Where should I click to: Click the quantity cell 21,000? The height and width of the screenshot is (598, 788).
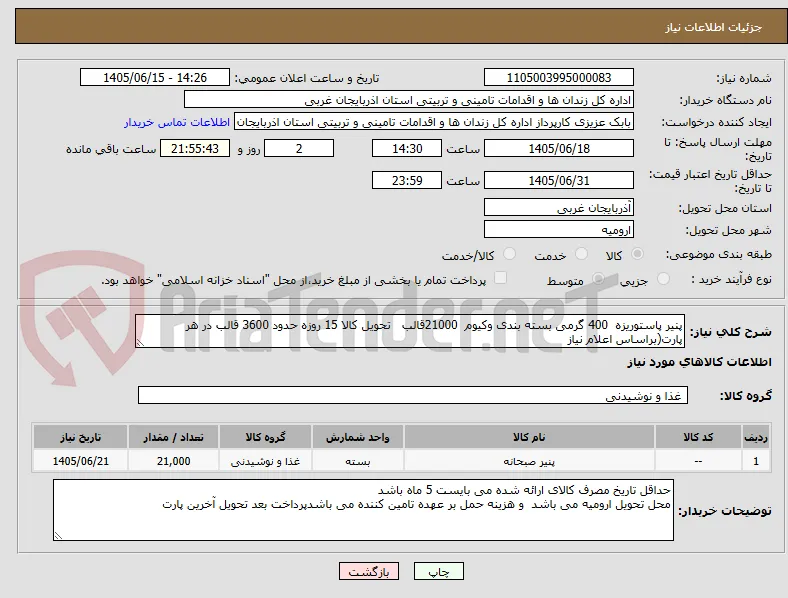[x=173, y=461]
